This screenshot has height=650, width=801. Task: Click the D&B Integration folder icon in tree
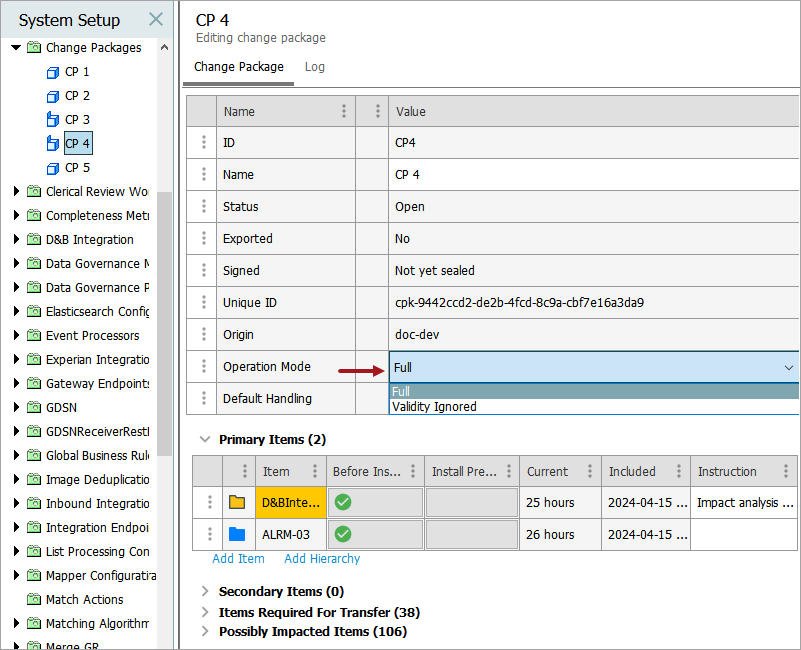pyautogui.click(x=34, y=240)
